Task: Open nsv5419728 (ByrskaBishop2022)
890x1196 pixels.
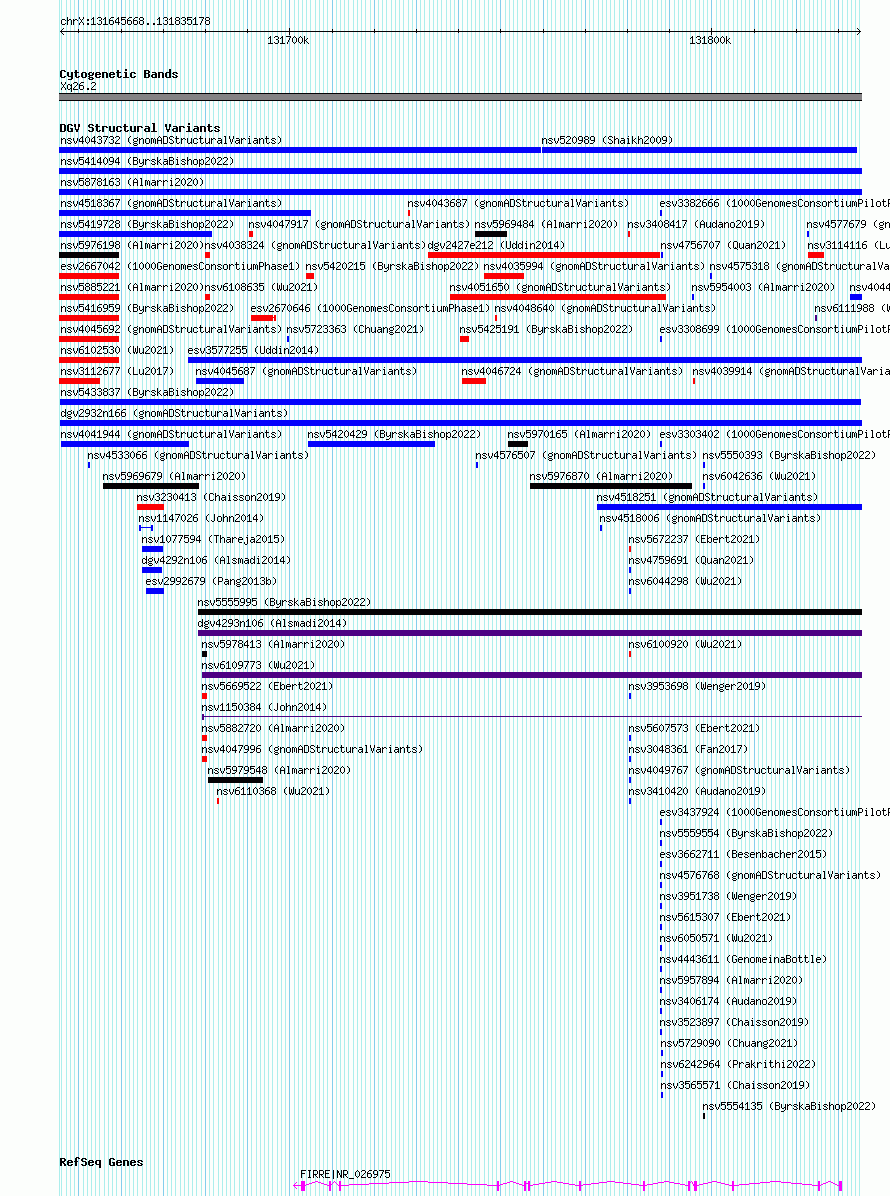Action: coord(147,224)
